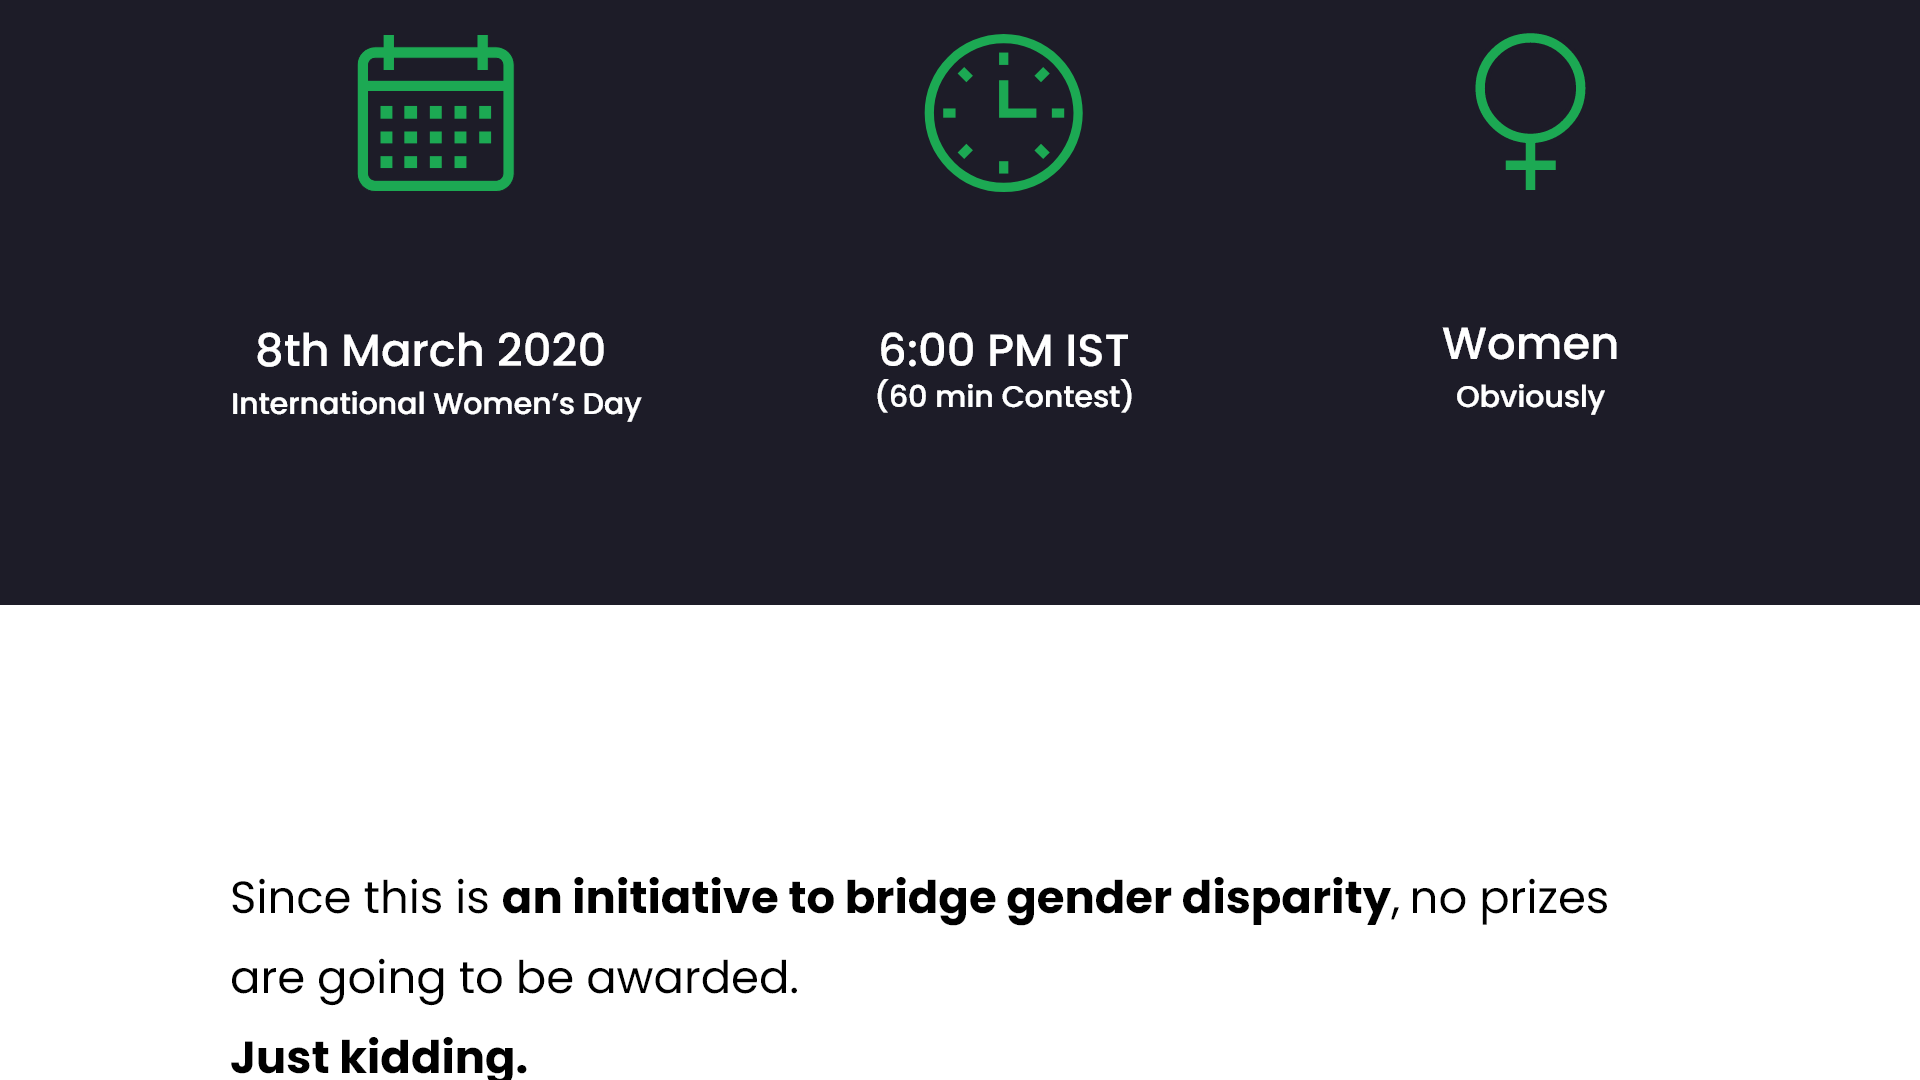Click the opening words 'Since this is'
The image size is (1920, 1080).
point(359,897)
